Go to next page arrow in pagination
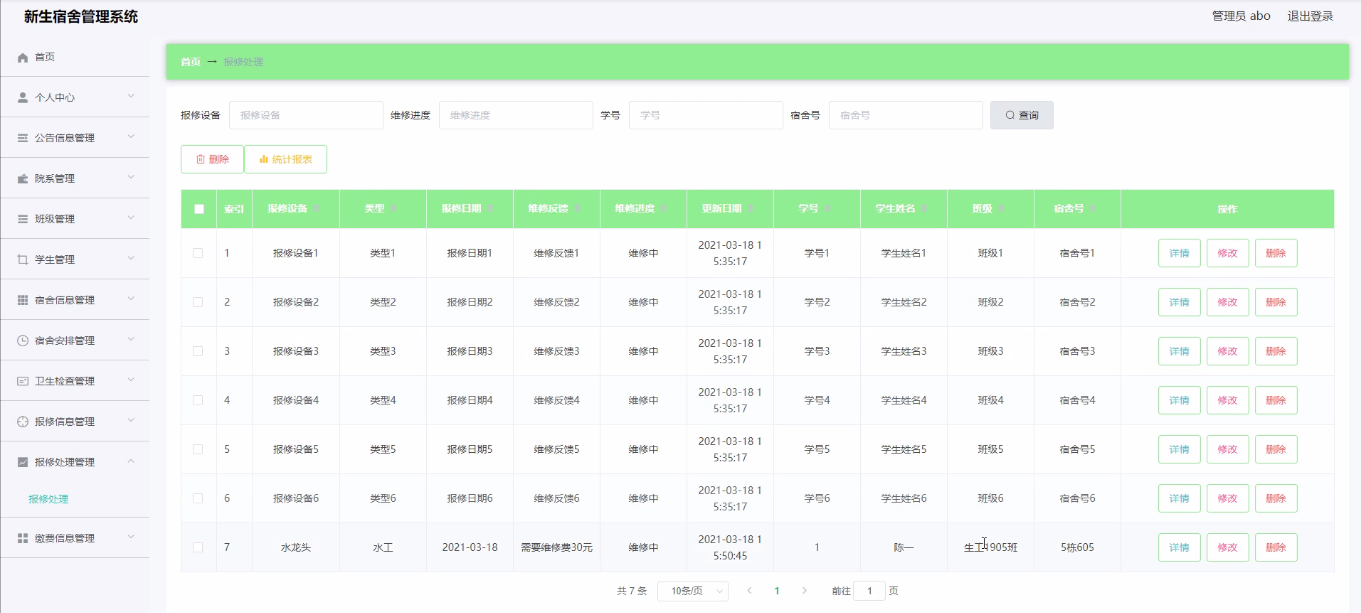Viewport: 1361px width, 613px height. pos(805,591)
